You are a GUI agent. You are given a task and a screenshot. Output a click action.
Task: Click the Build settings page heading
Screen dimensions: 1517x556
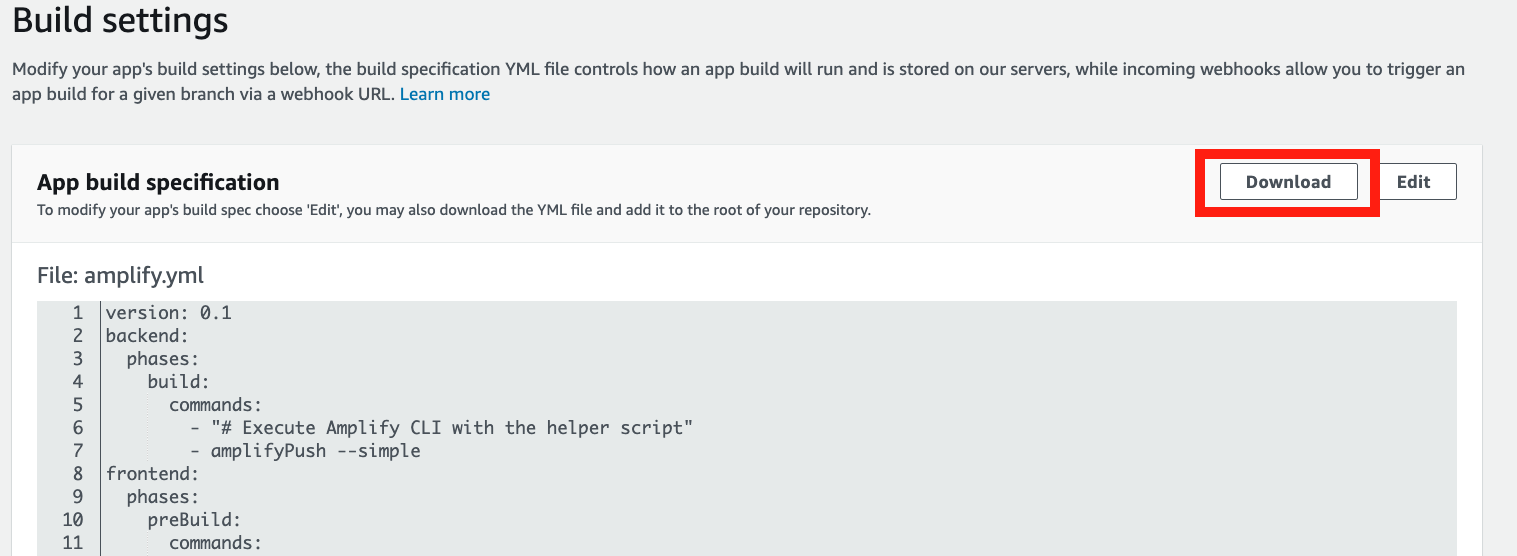[x=120, y=20]
